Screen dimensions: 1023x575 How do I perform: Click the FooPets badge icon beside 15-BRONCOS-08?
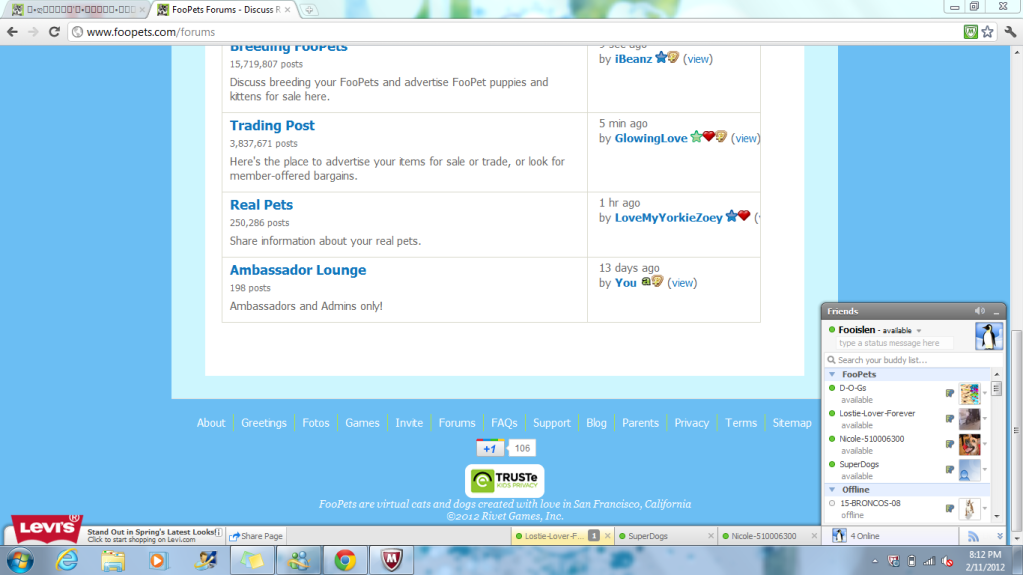pyautogui.click(x=950, y=508)
